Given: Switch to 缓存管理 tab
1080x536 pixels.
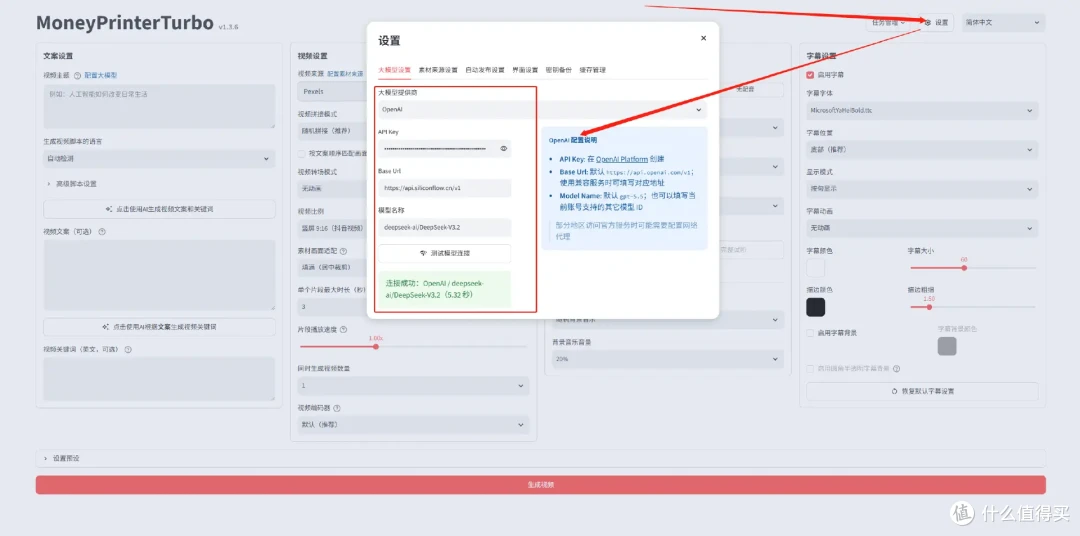Looking at the screenshot, I should [x=592, y=70].
